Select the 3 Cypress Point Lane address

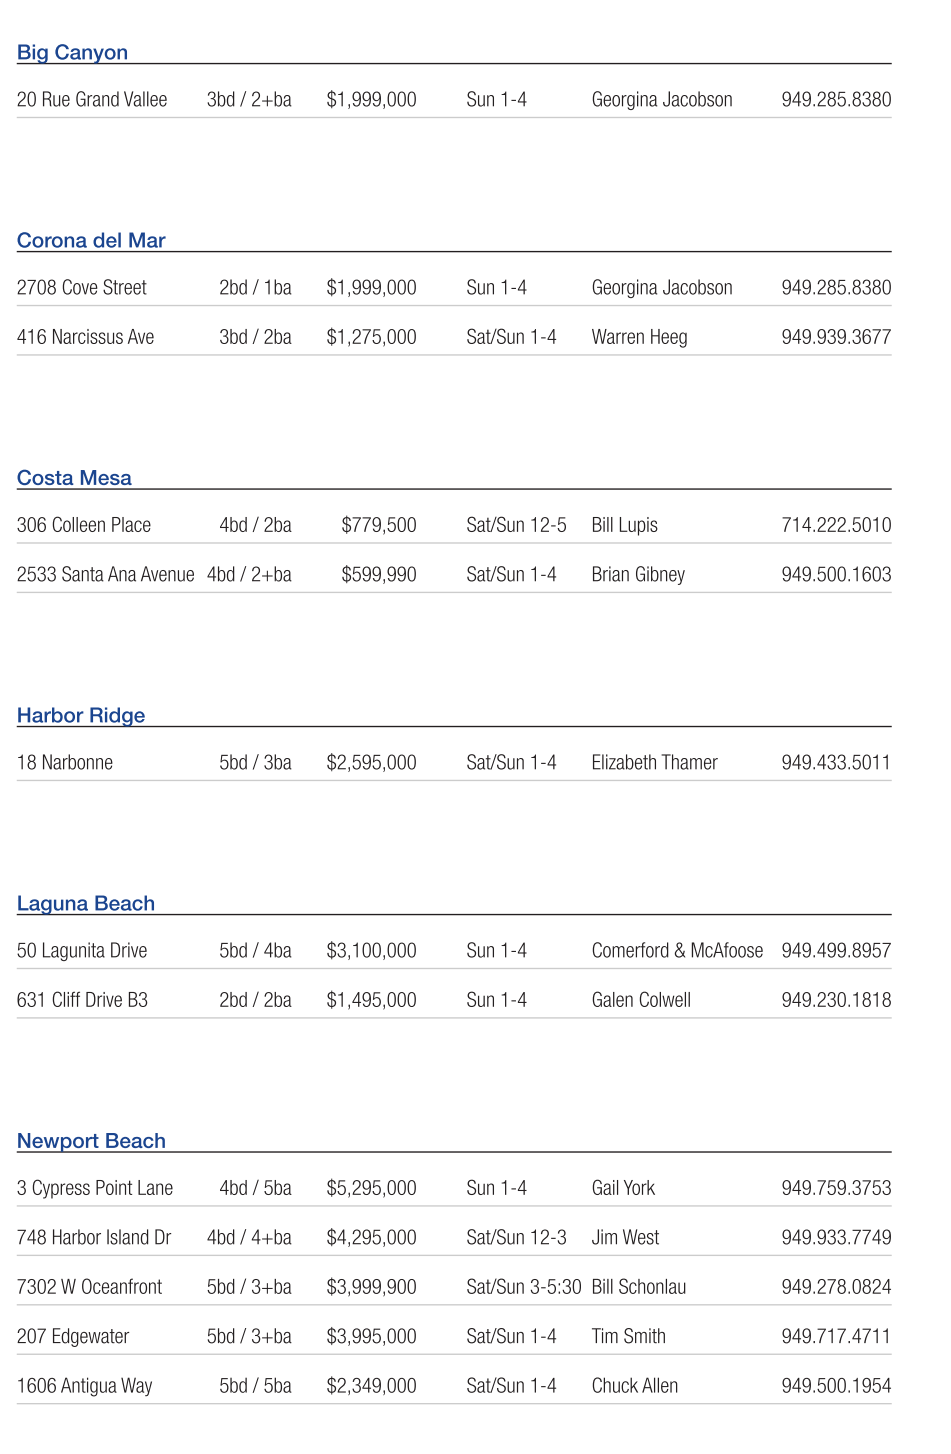(95, 1188)
